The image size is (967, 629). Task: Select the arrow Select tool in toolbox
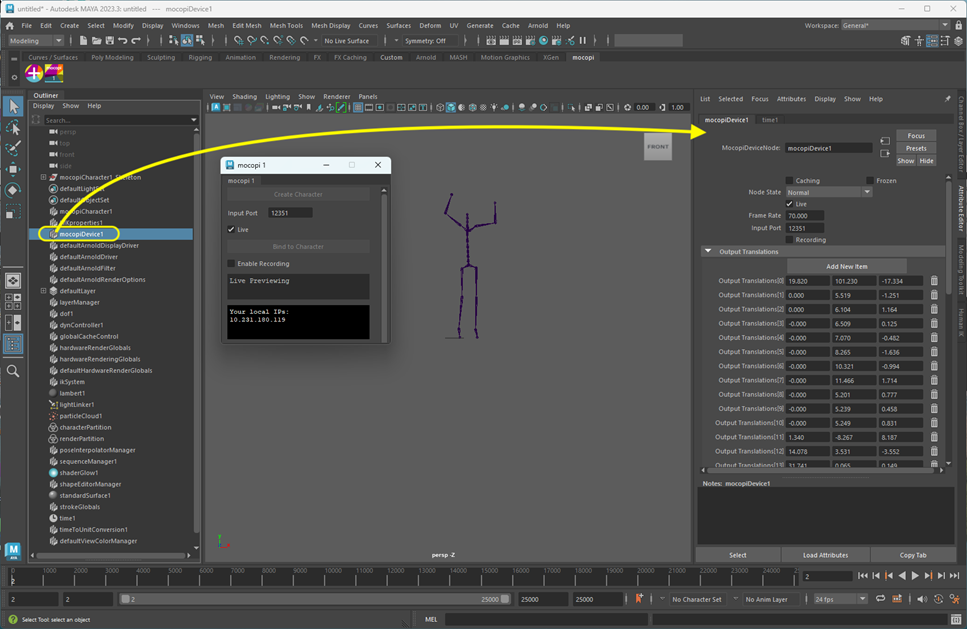[x=13, y=106]
